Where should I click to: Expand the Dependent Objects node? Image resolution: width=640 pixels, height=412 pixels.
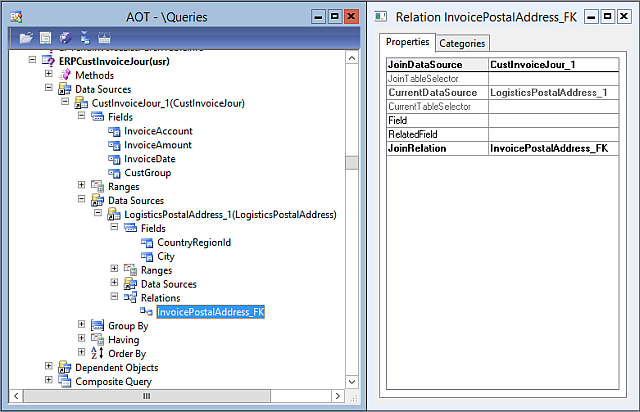pos(48,367)
